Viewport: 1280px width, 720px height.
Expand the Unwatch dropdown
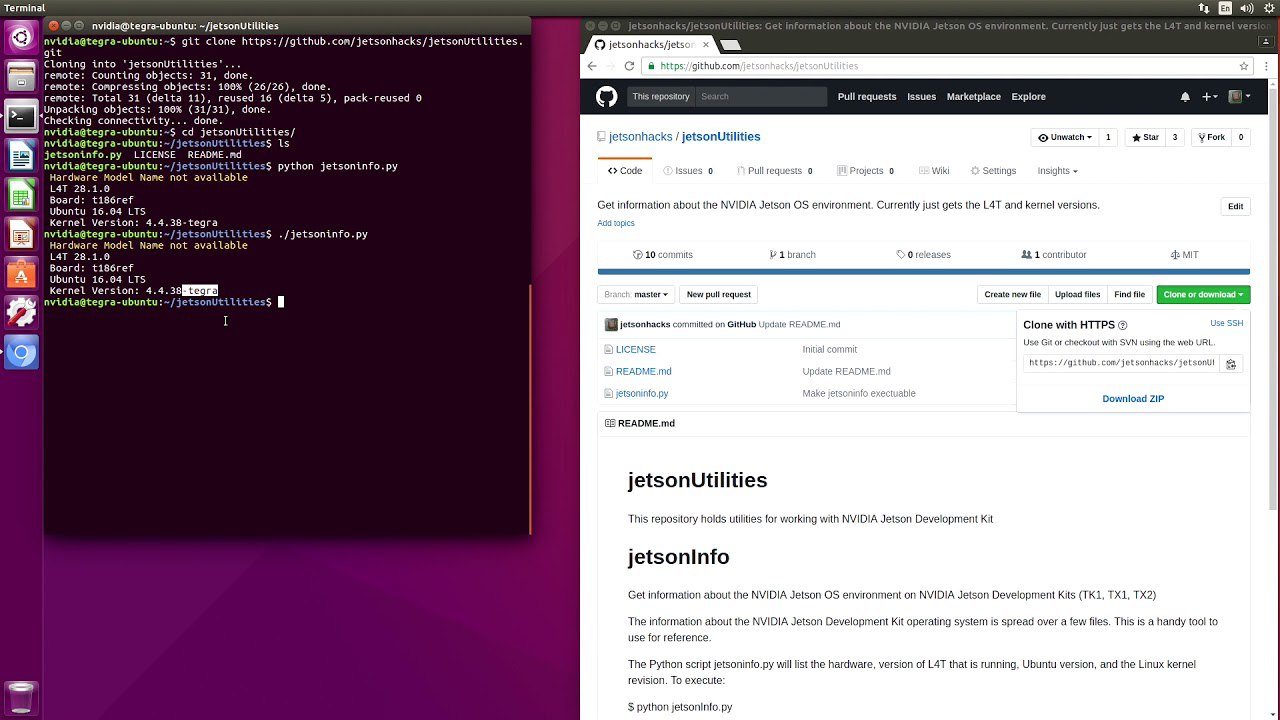(x=1064, y=138)
